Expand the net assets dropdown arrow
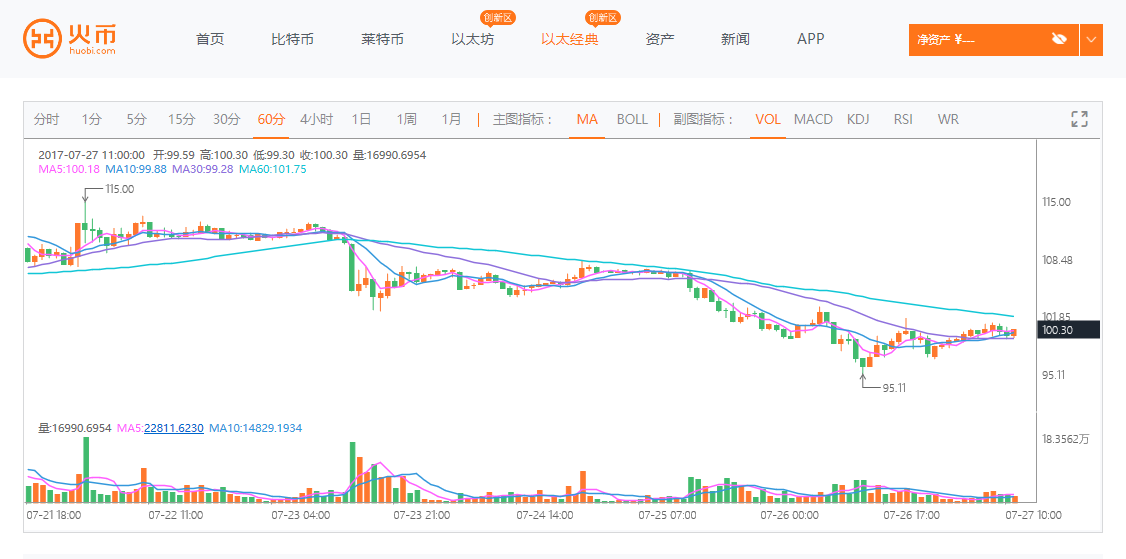 click(x=1091, y=39)
